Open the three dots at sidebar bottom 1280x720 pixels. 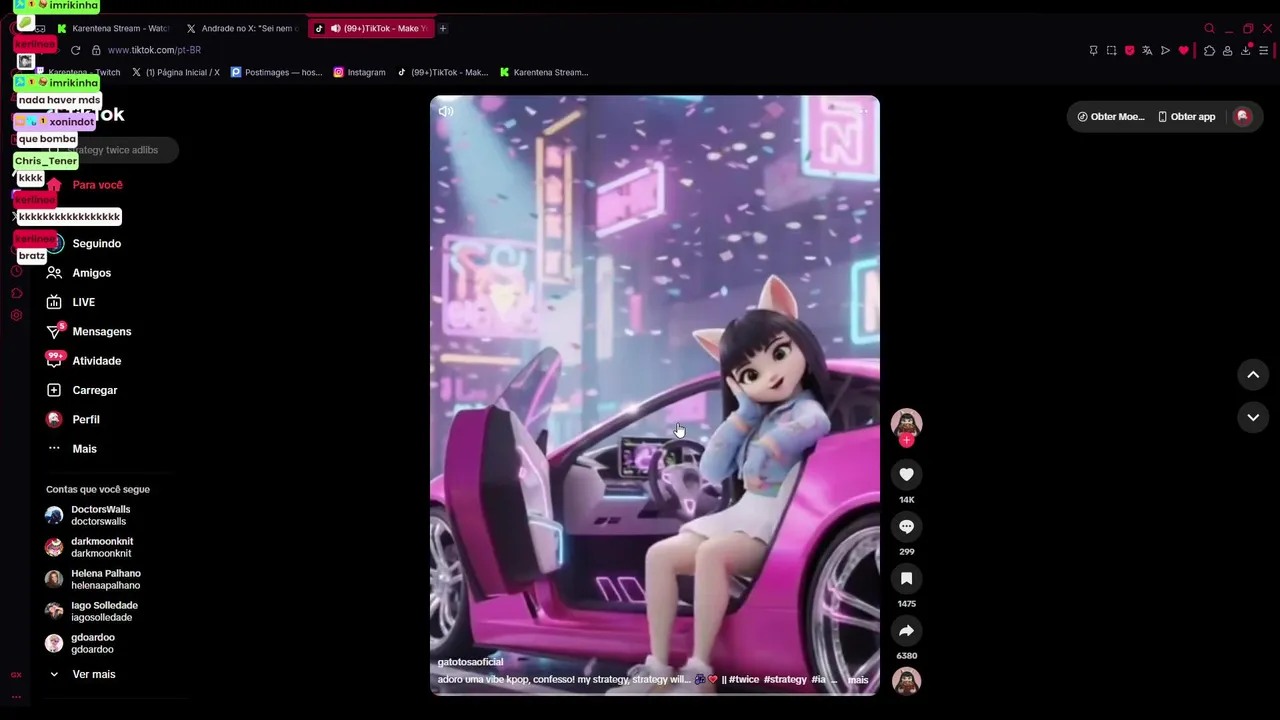pyautogui.click(x=16, y=696)
